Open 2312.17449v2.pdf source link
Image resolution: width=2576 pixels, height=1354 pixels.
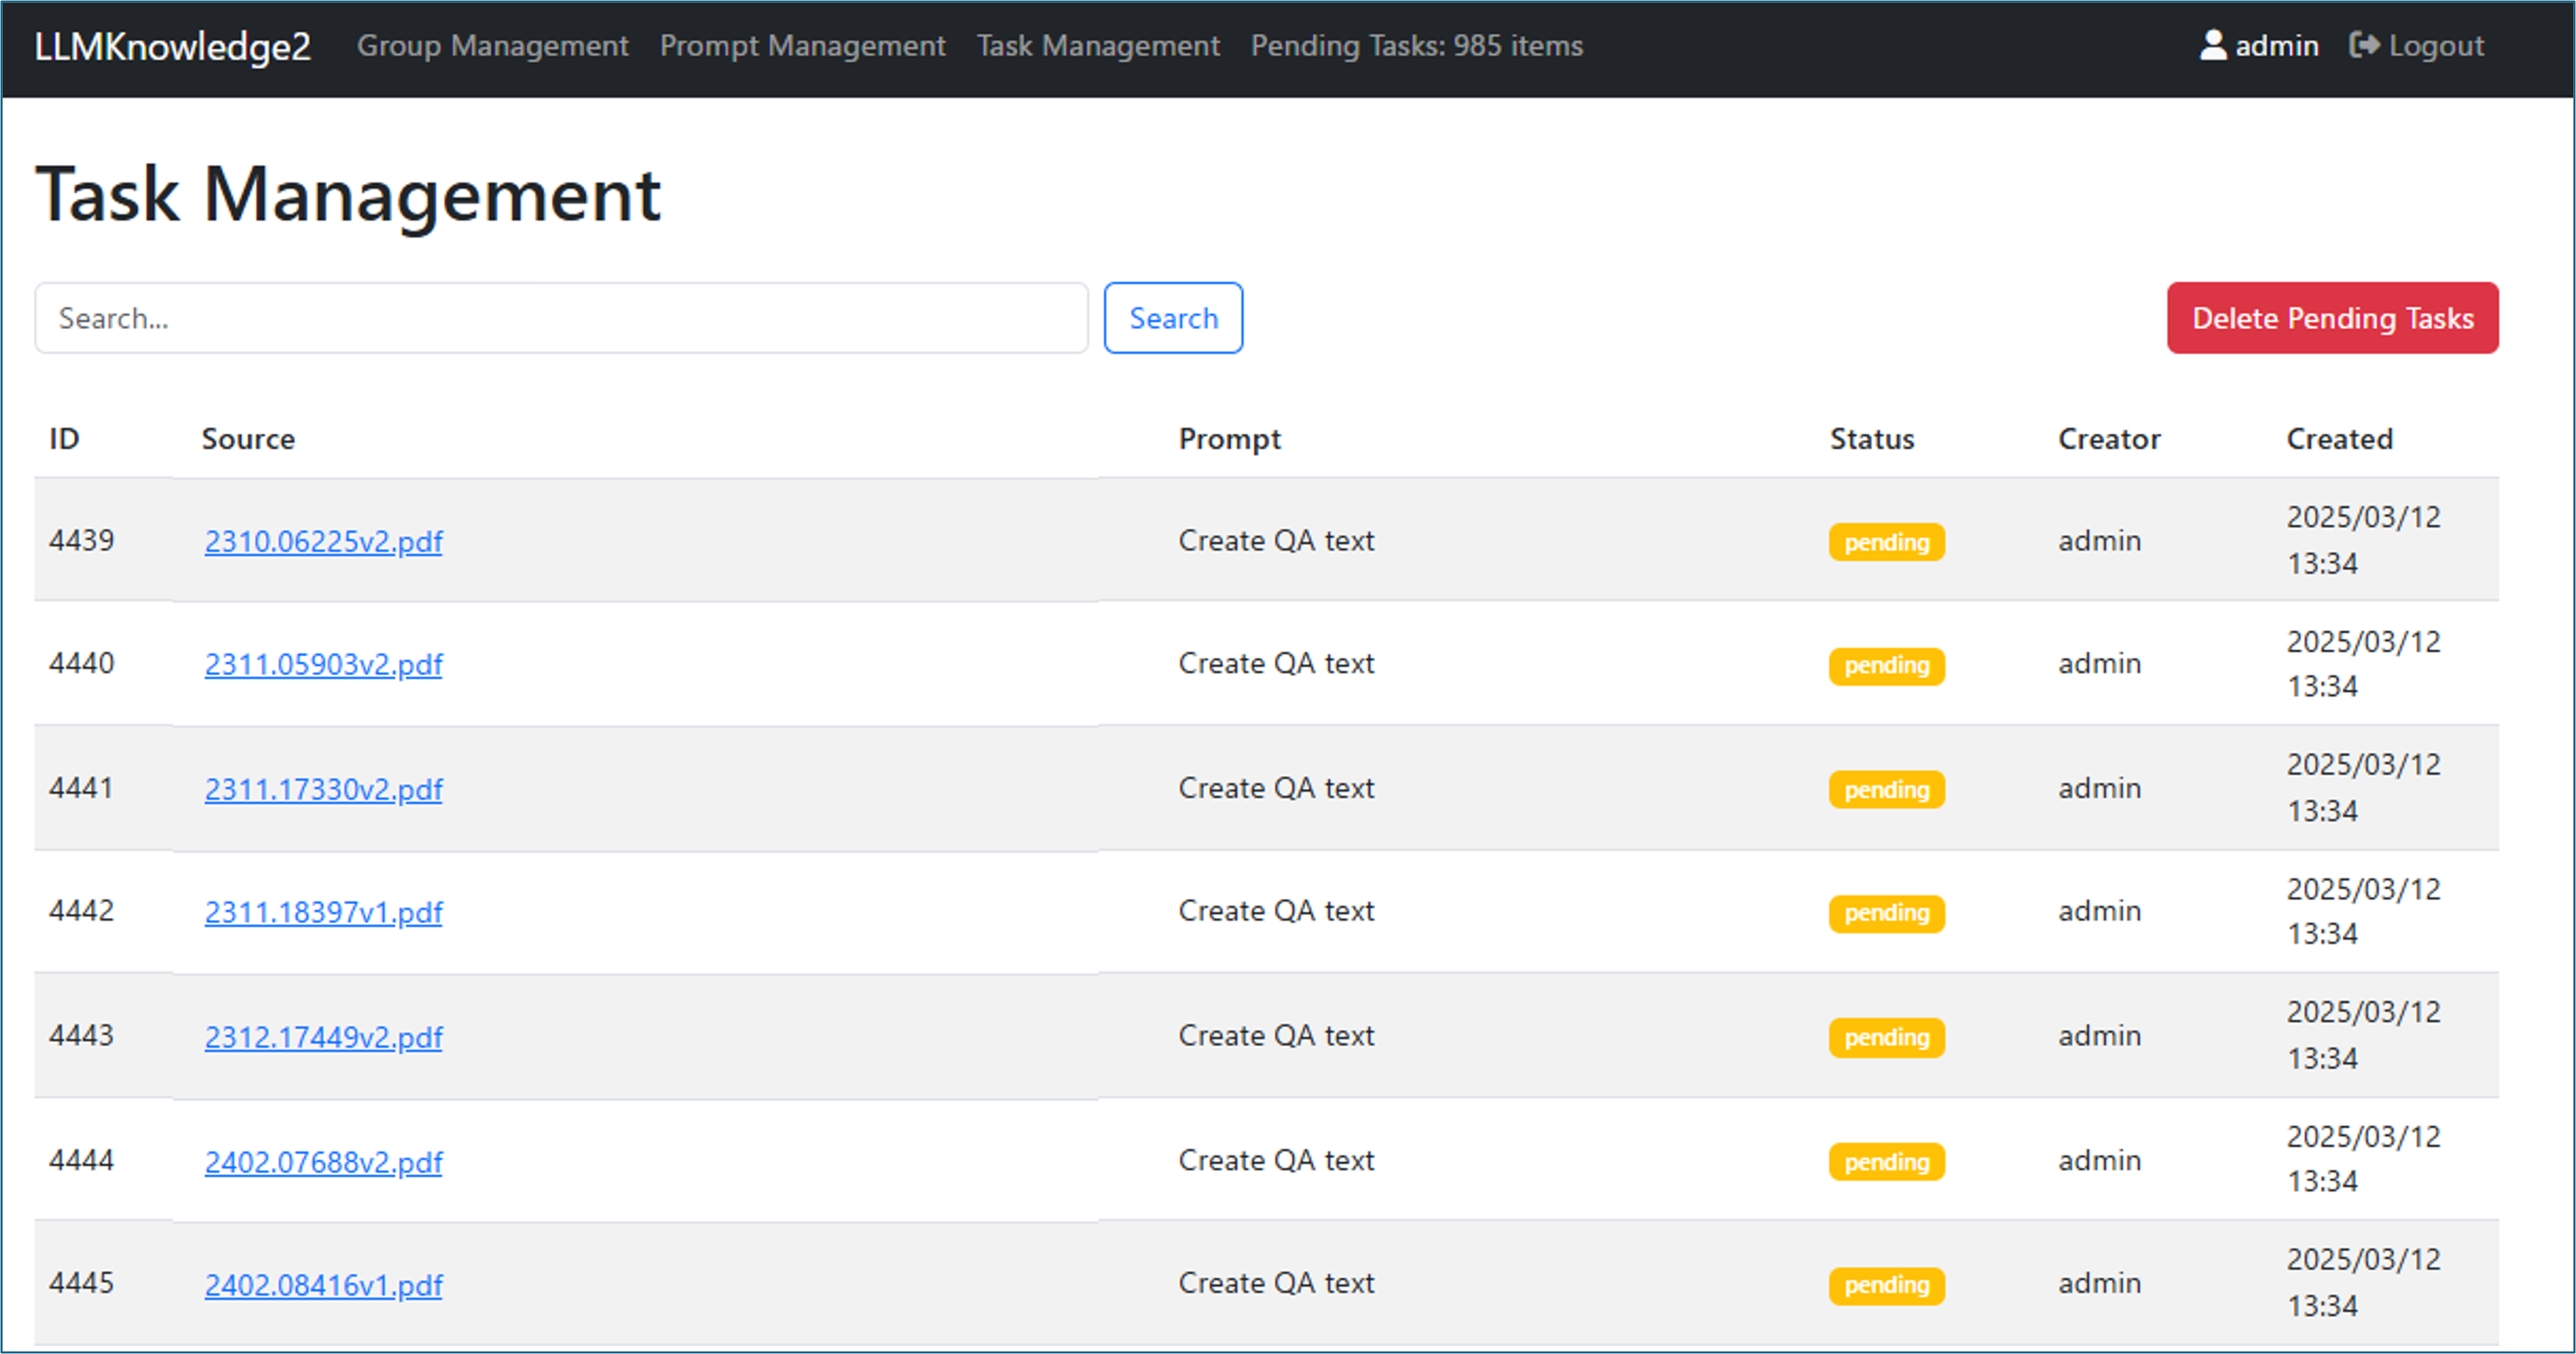point(323,1037)
